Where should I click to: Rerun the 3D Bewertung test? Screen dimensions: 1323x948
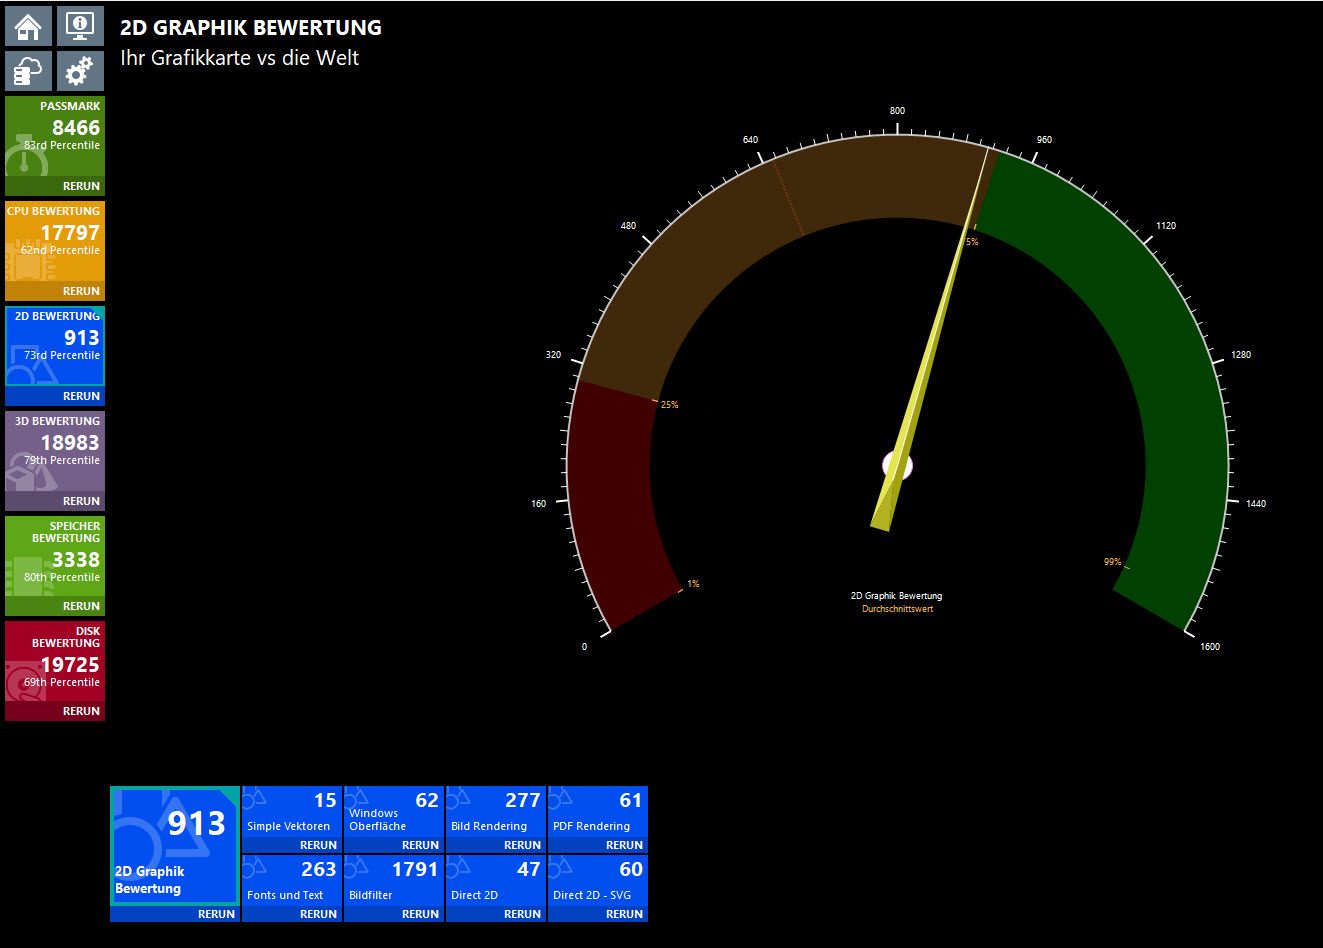[x=81, y=501]
